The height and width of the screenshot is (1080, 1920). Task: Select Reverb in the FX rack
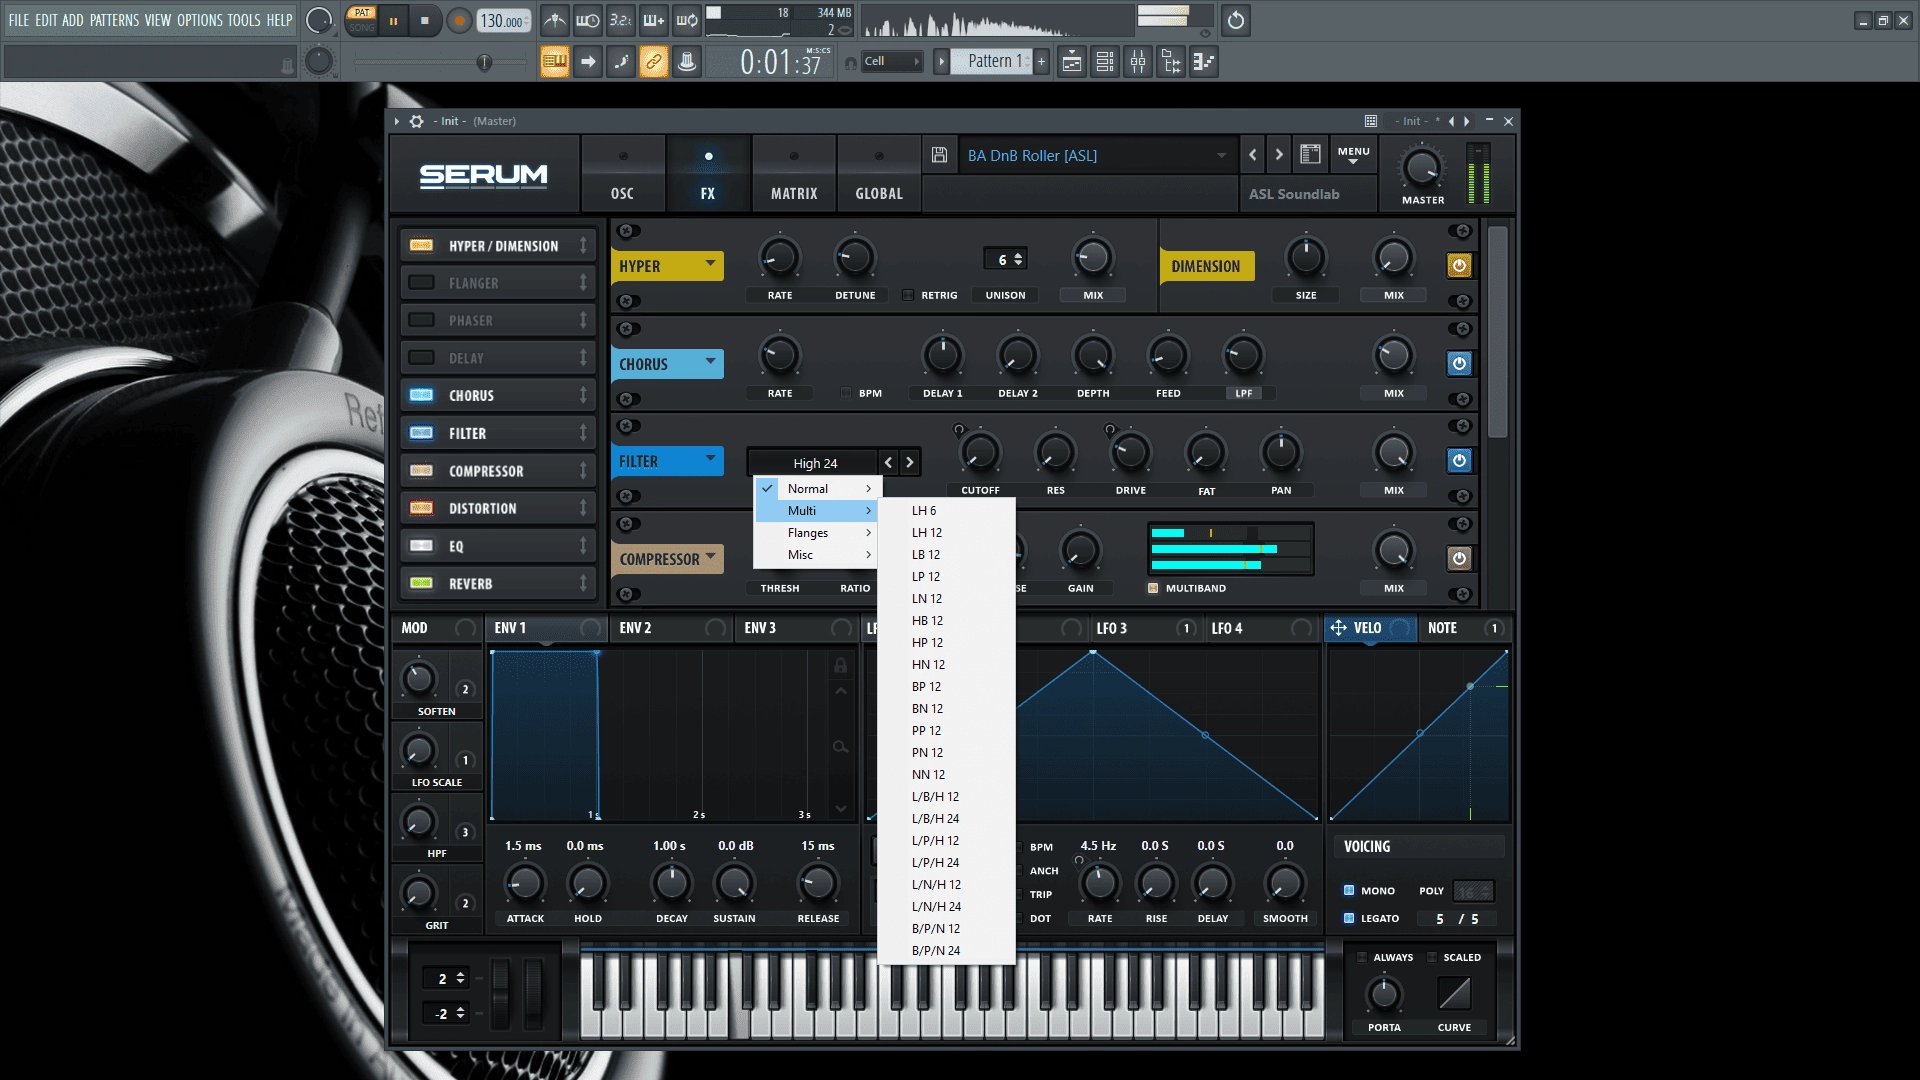click(497, 584)
